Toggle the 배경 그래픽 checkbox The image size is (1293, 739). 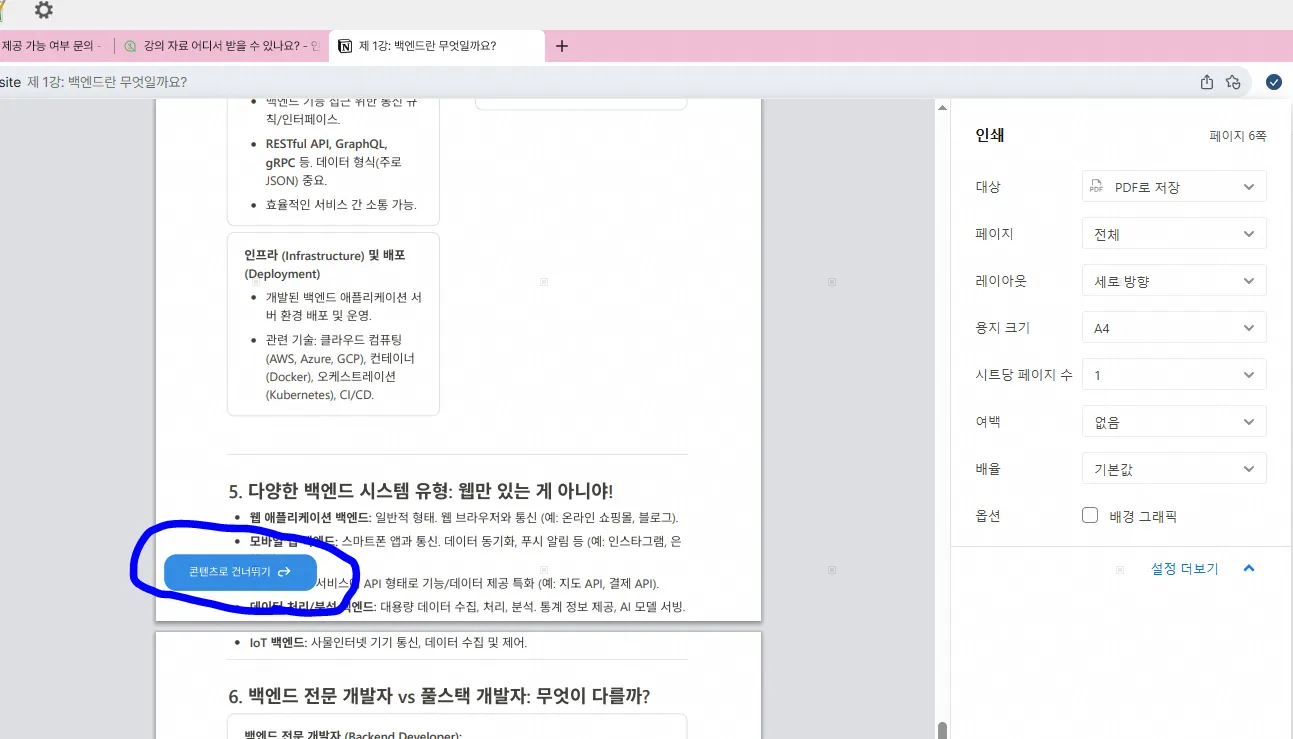pos(1091,516)
